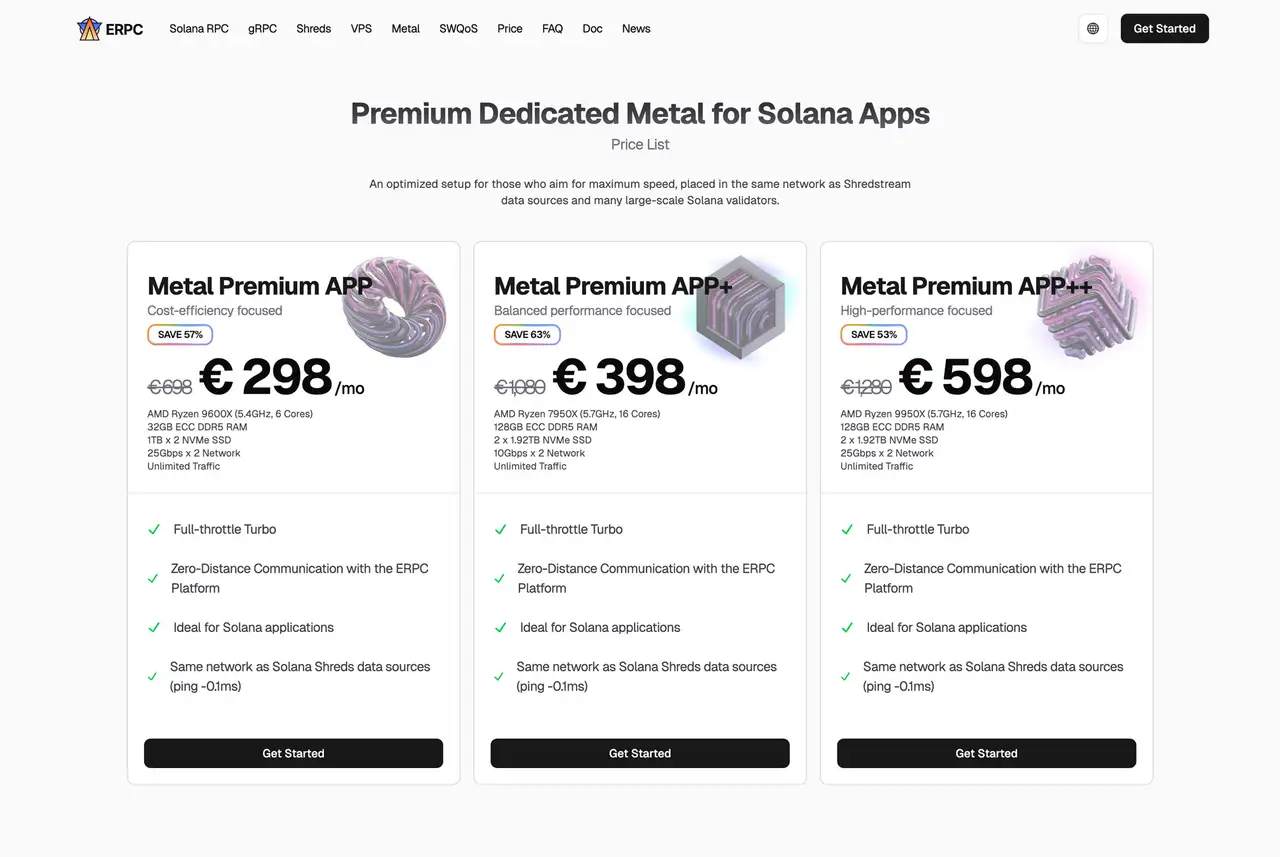Image resolution: width=1280 pixels, height=857 pixels.
Task: Click the crossed-out €698 original price
Action: (x=170, y=387)
